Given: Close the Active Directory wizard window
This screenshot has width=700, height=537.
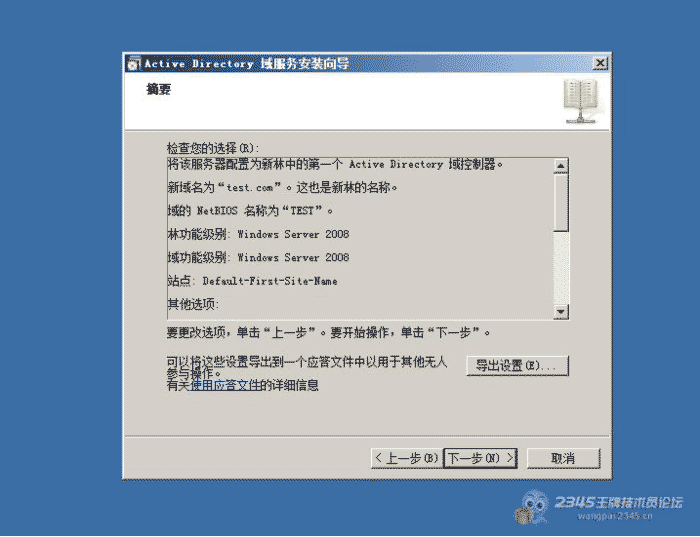Looking at the screenshot, I should 600,63.
